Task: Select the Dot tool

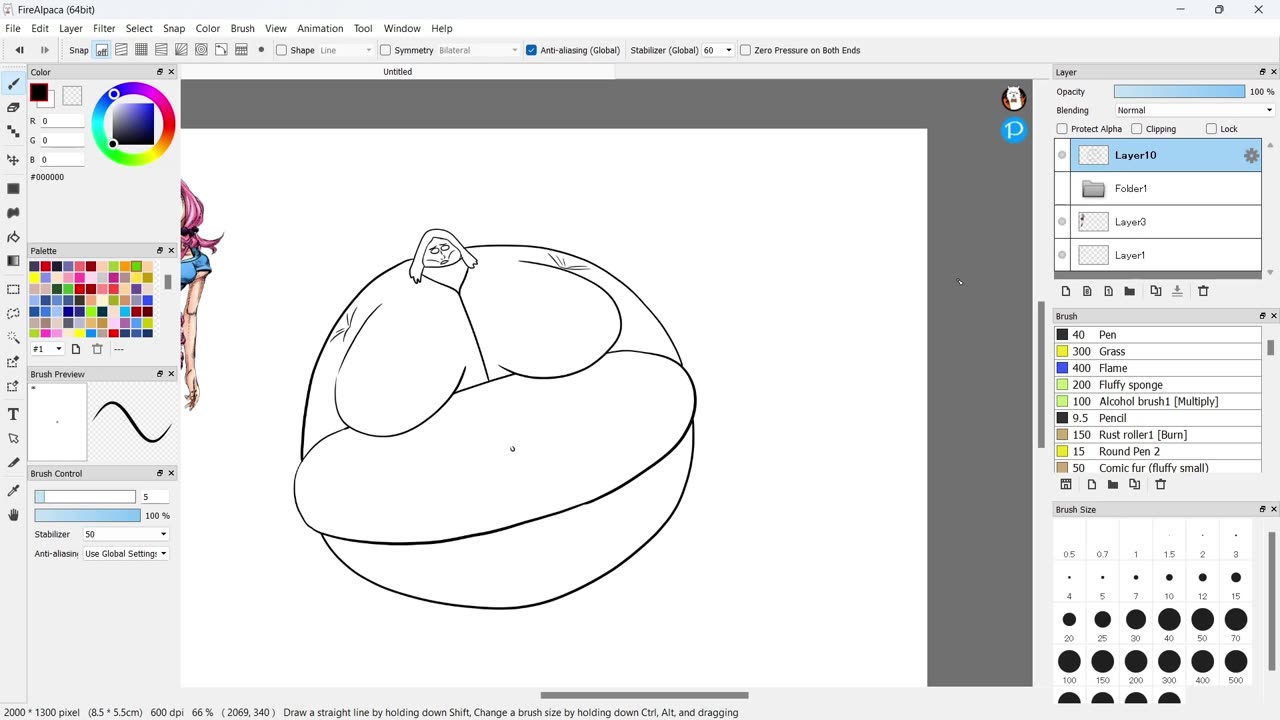Action: pyautogui.click(x=13, y=131)
